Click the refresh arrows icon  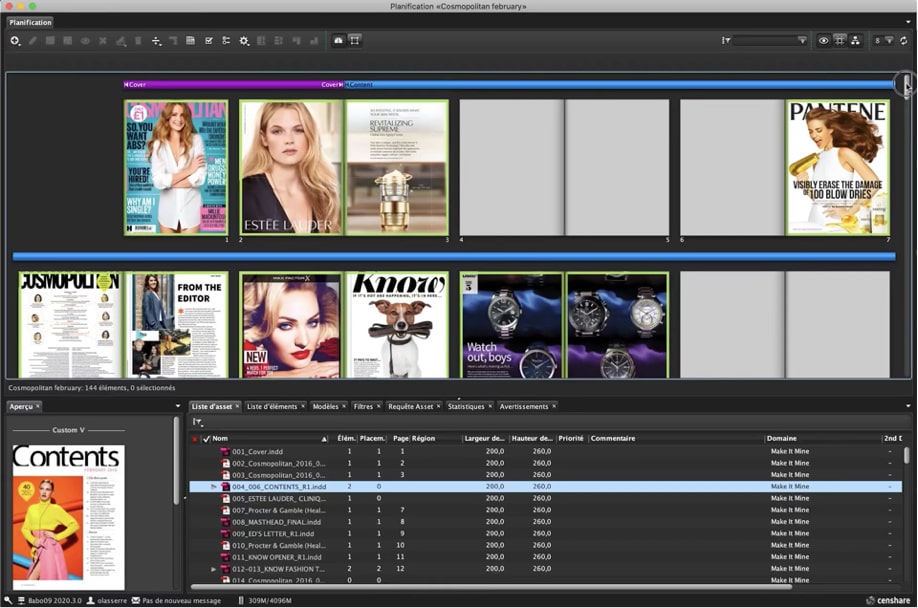pyautogui.click(x=904, y=40)
